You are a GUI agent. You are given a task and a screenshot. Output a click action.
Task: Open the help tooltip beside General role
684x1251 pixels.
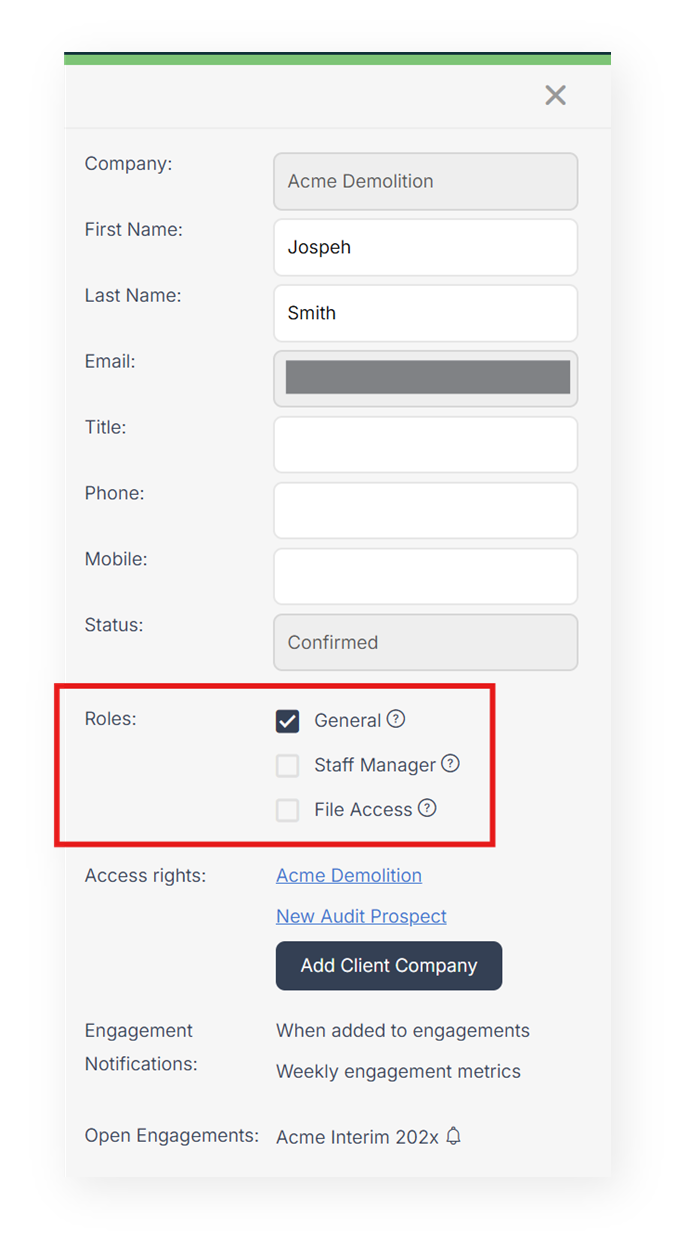point(396,719)
